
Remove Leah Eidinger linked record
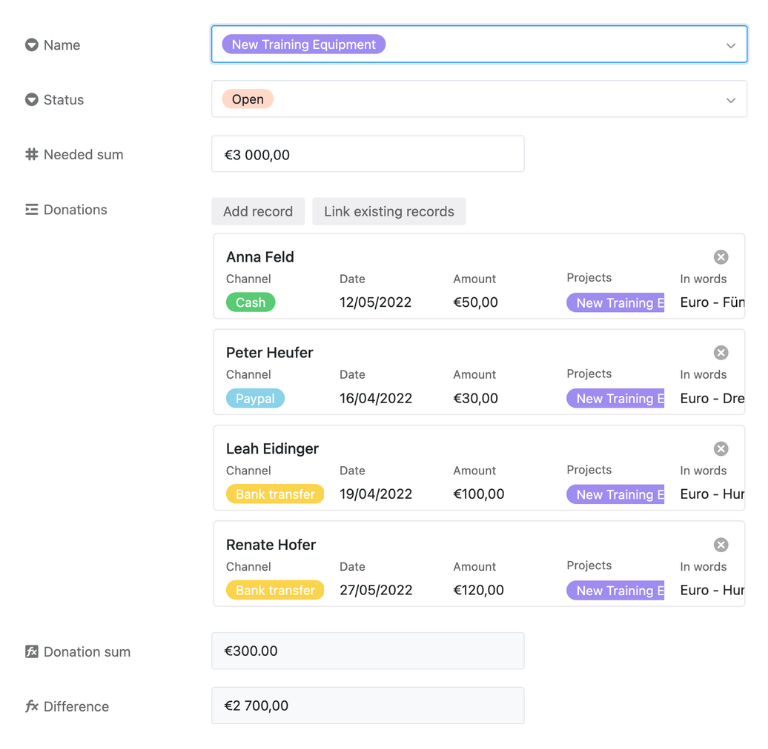[x=720, y=449]
